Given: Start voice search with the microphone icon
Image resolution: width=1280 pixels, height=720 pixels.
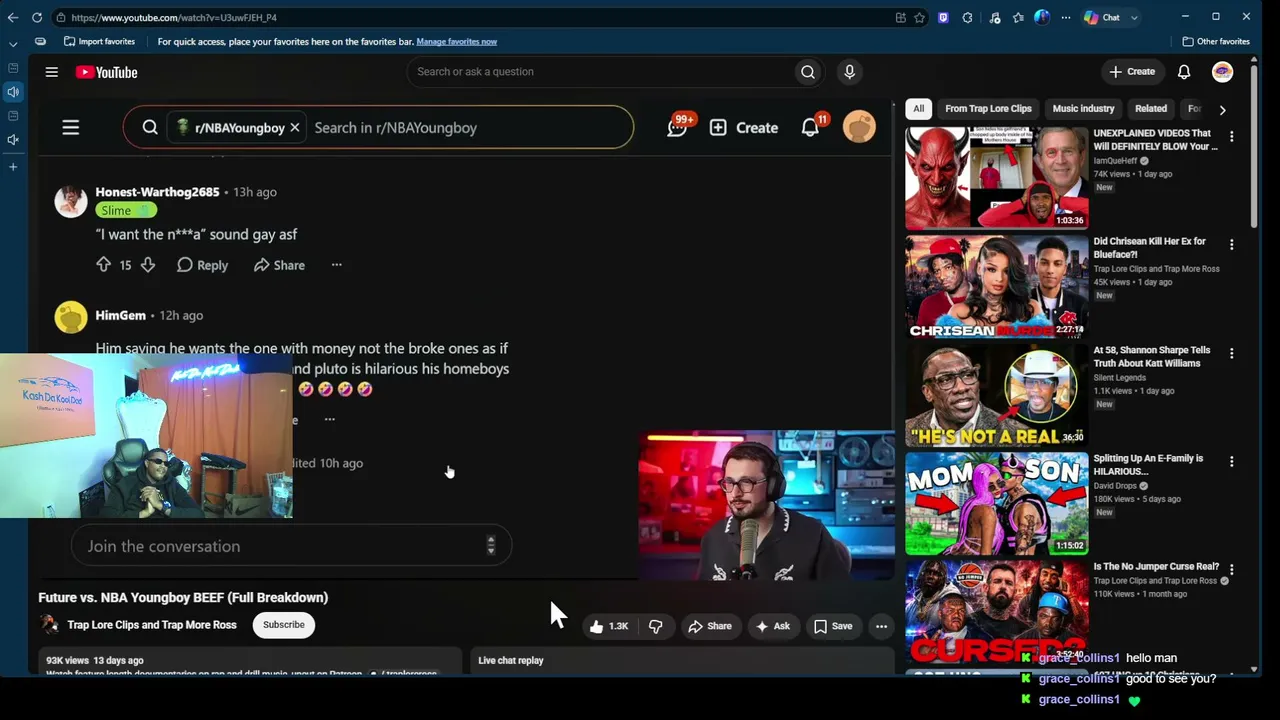Looking at the screenshot, I should (849, 72).
